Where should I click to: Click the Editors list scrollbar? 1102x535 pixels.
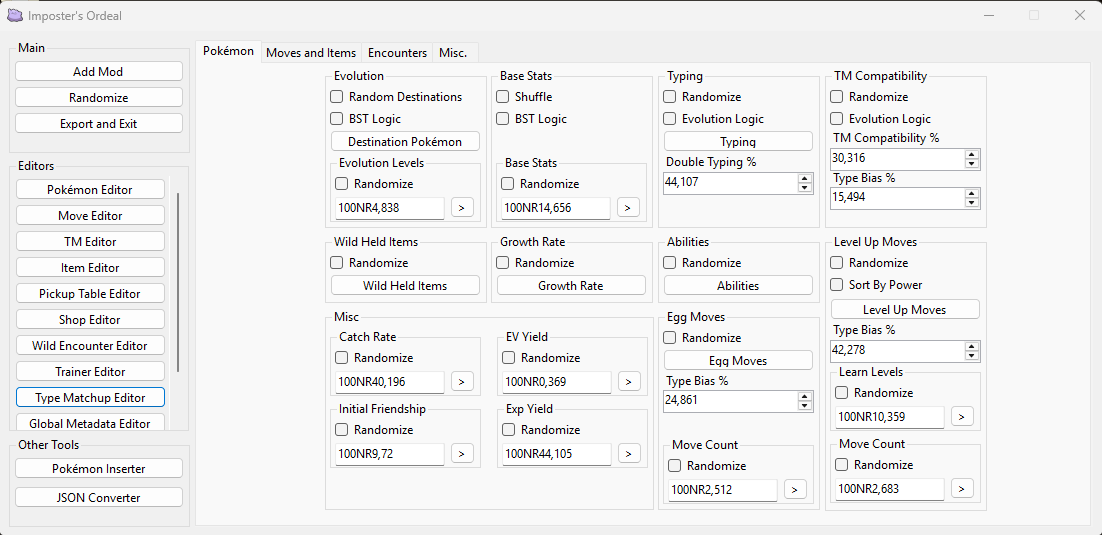click(179, 282)
